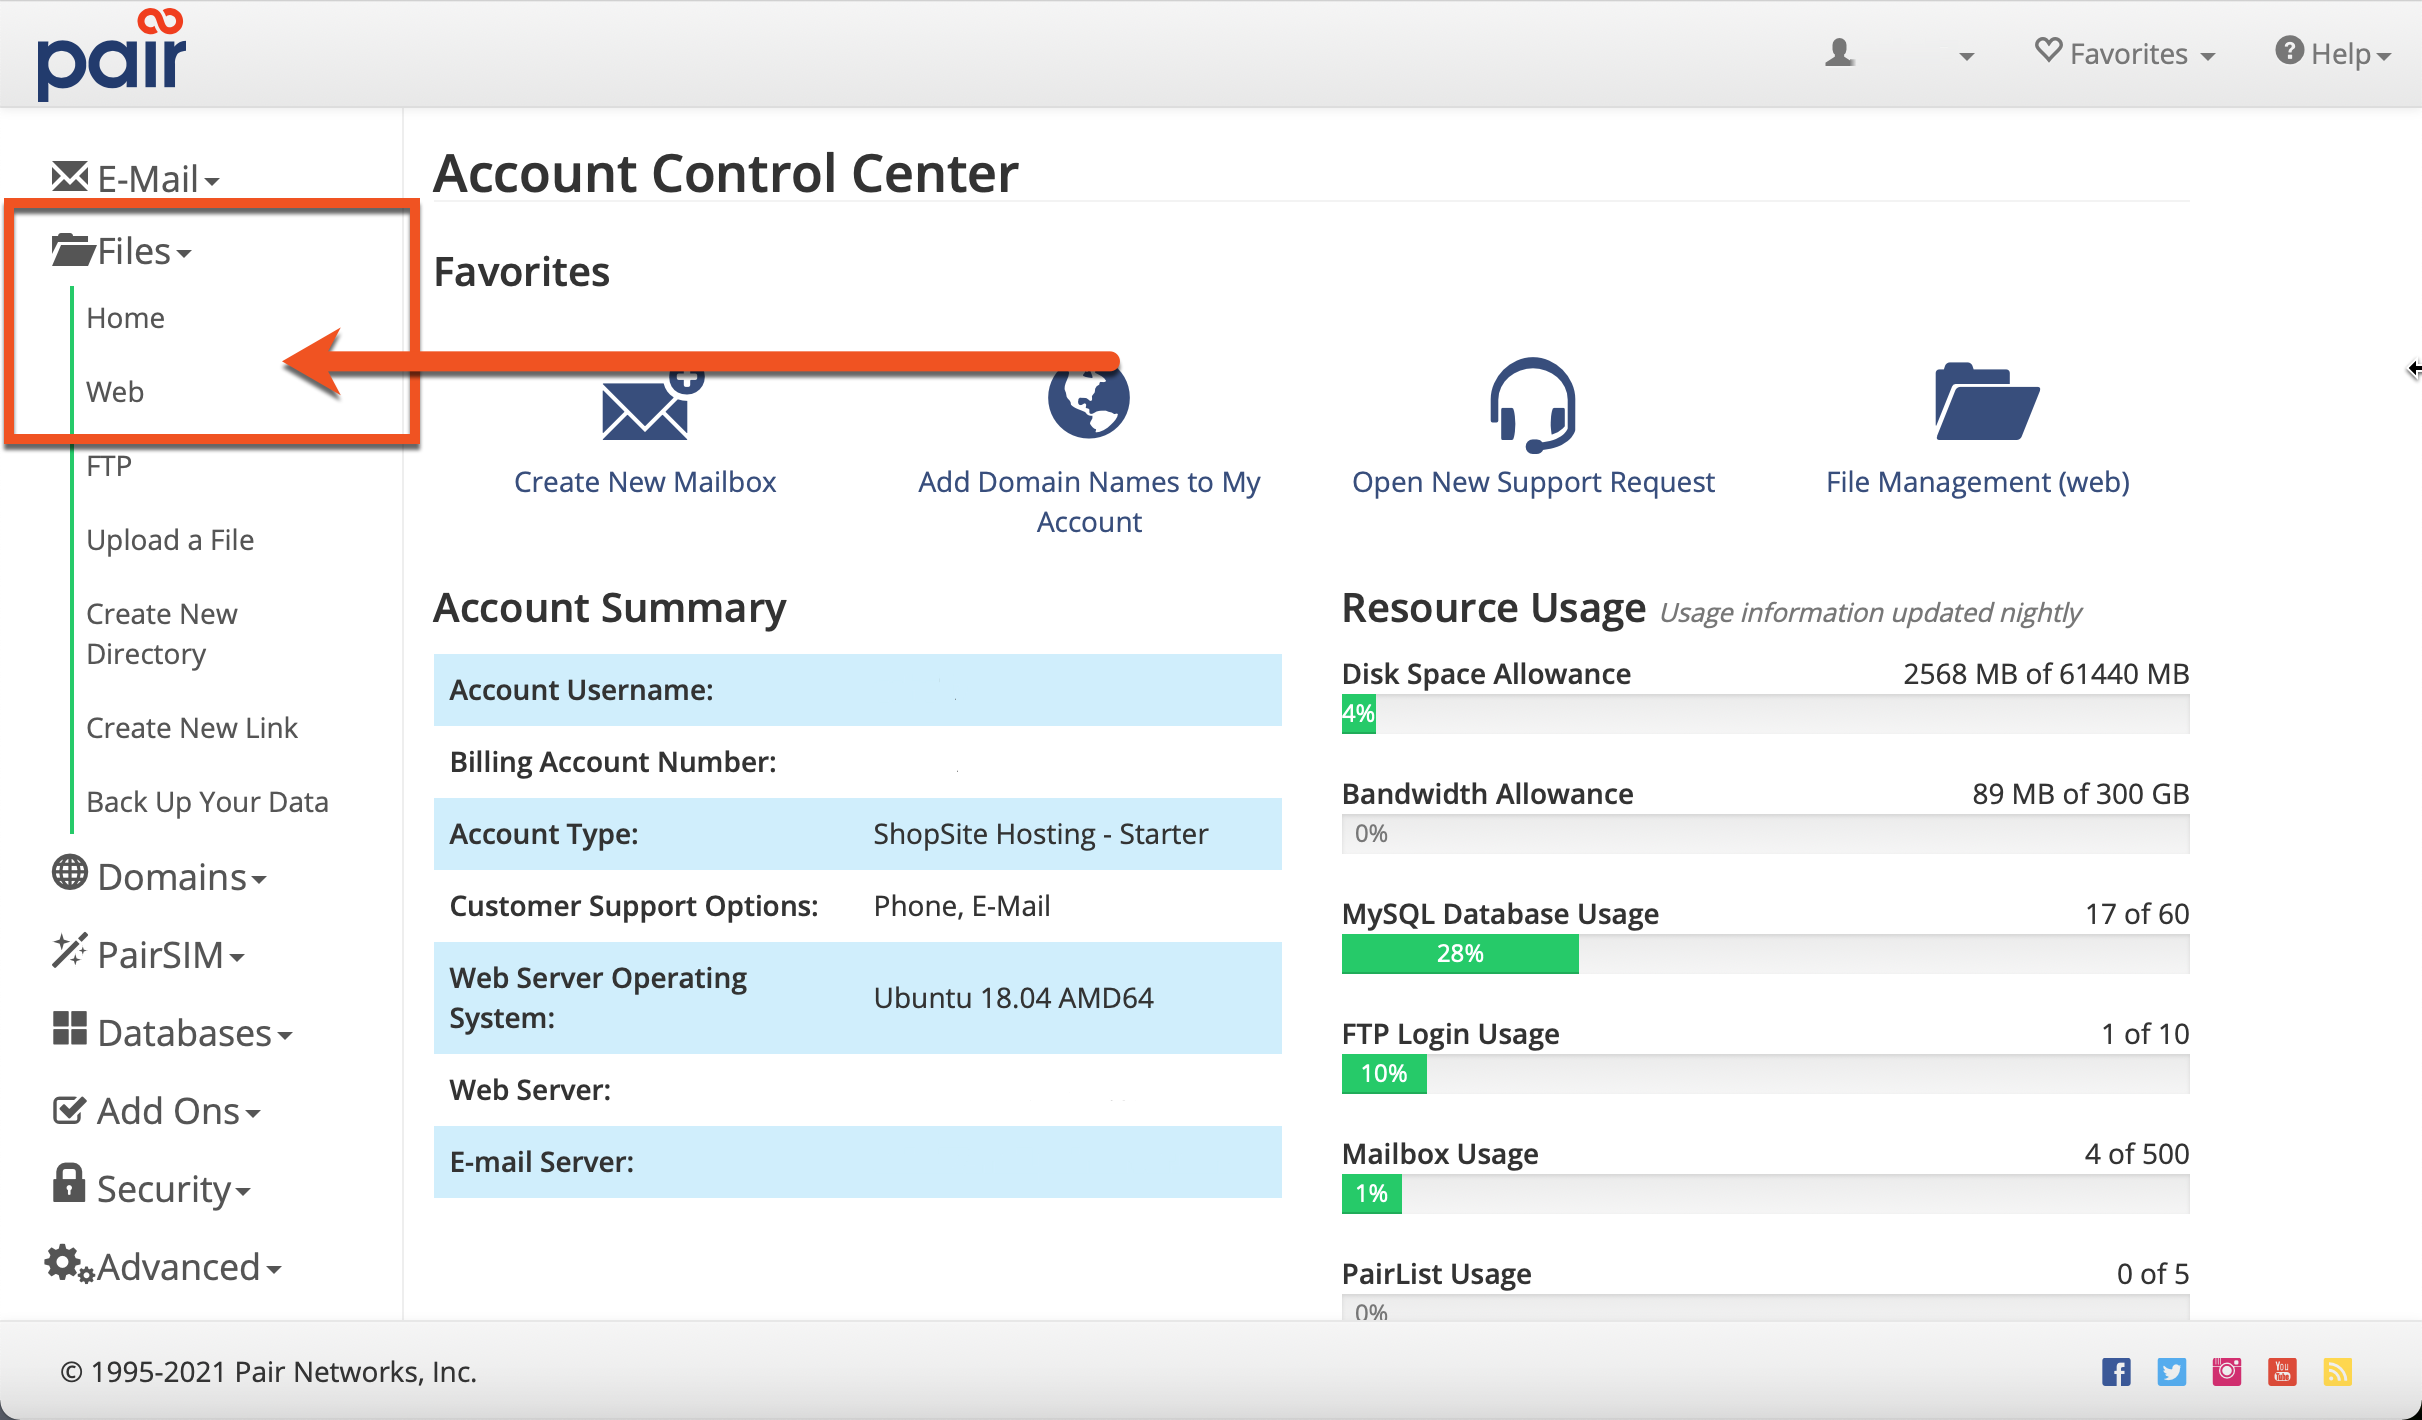The image size is (2422, 1420).
Task: Open the Facebook icon in footer
Action: tap(2116, 1372)
